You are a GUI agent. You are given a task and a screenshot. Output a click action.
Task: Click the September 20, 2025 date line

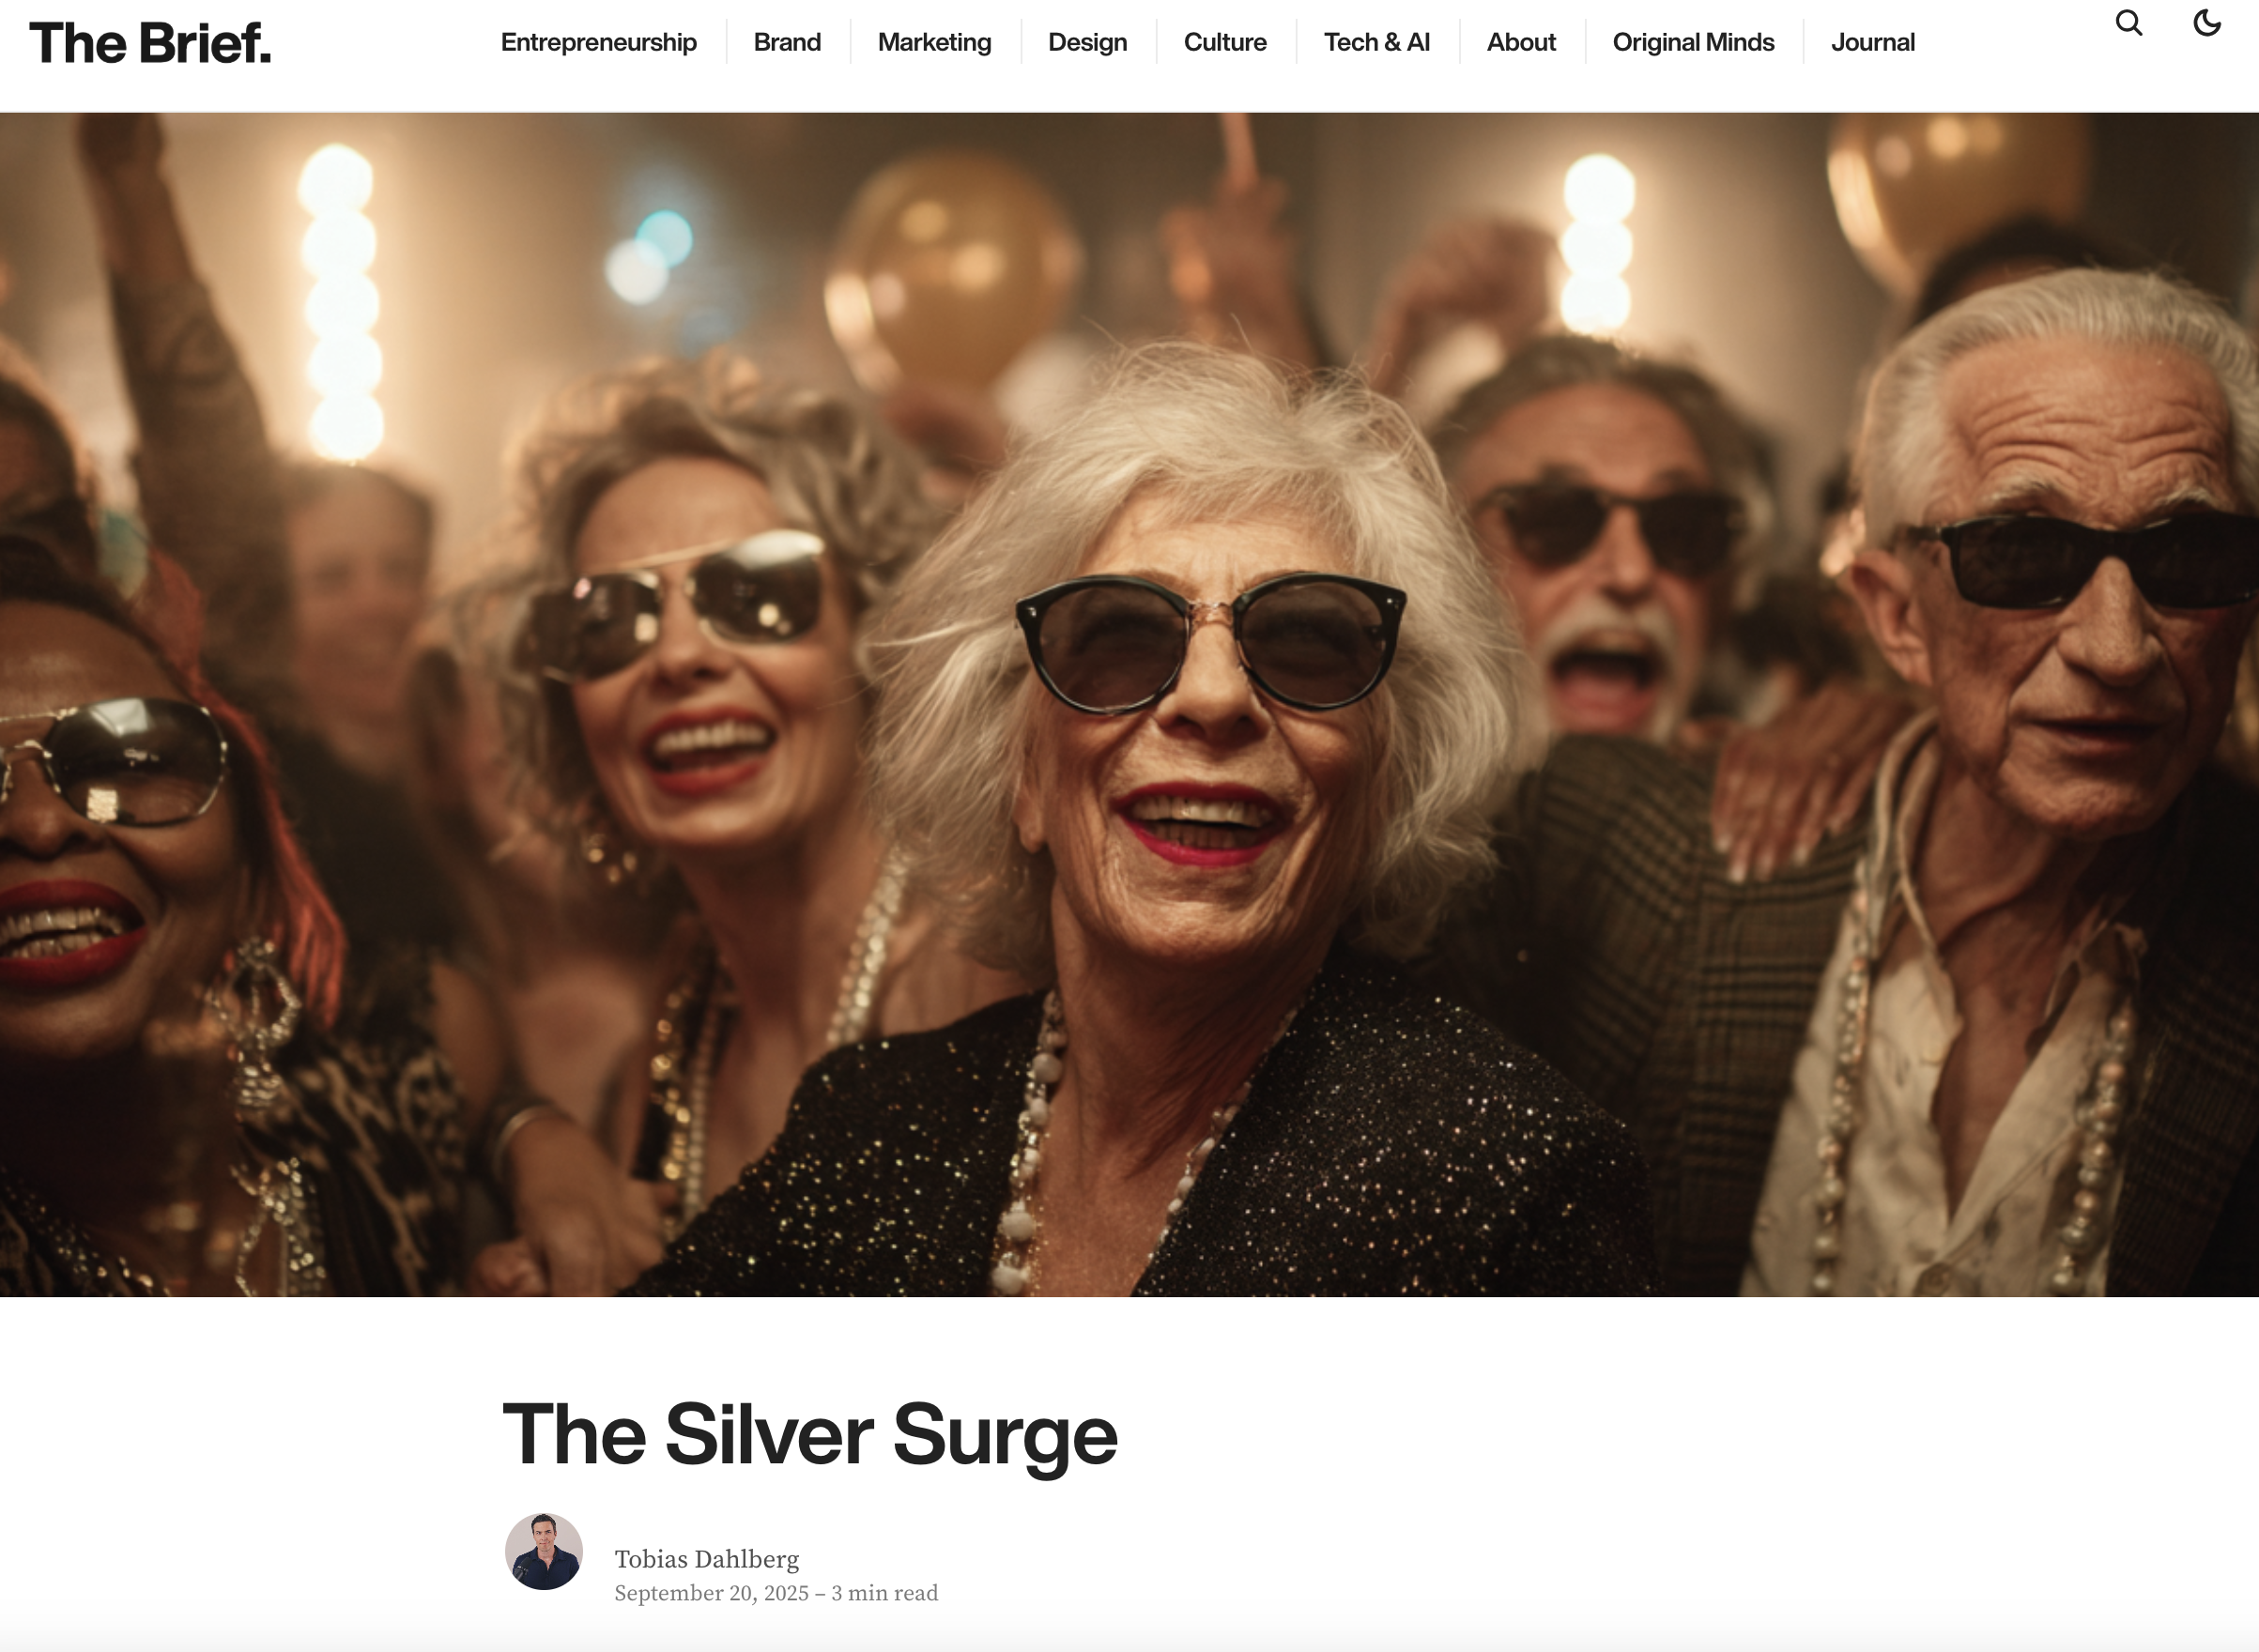tap(776, 1593)
